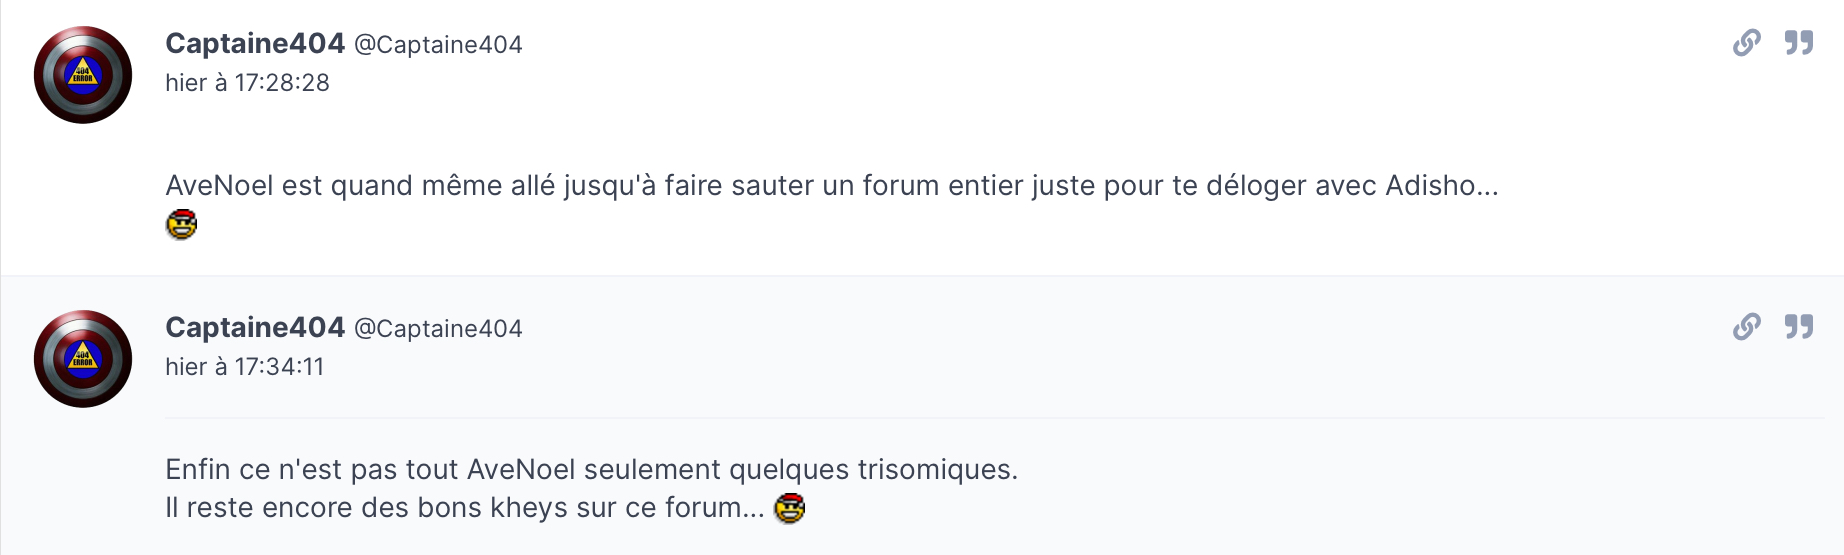Click the divider line under the 17:34:11 timestamp
Image resolution: width=1844 pixels, height=555 pixels.
(x=993, y=418)
